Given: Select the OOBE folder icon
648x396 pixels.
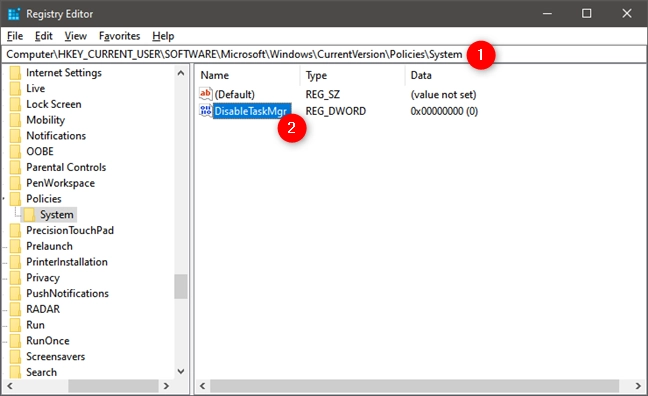Looking at the screenshot, I should click(x=15, y=151).
